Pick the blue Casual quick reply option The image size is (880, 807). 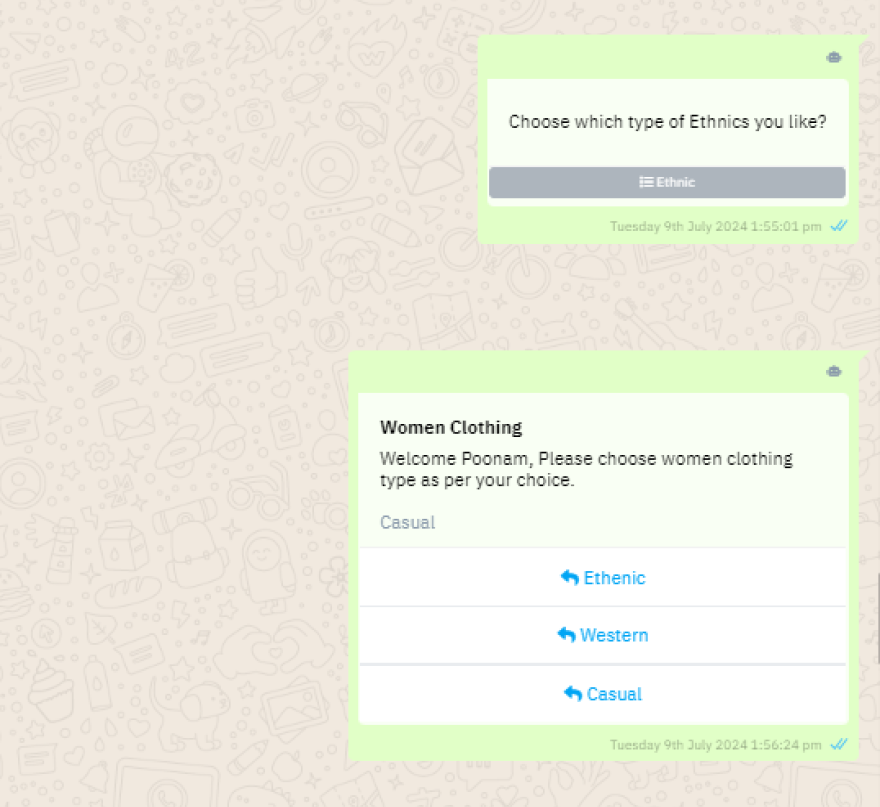tap(603, 694)
